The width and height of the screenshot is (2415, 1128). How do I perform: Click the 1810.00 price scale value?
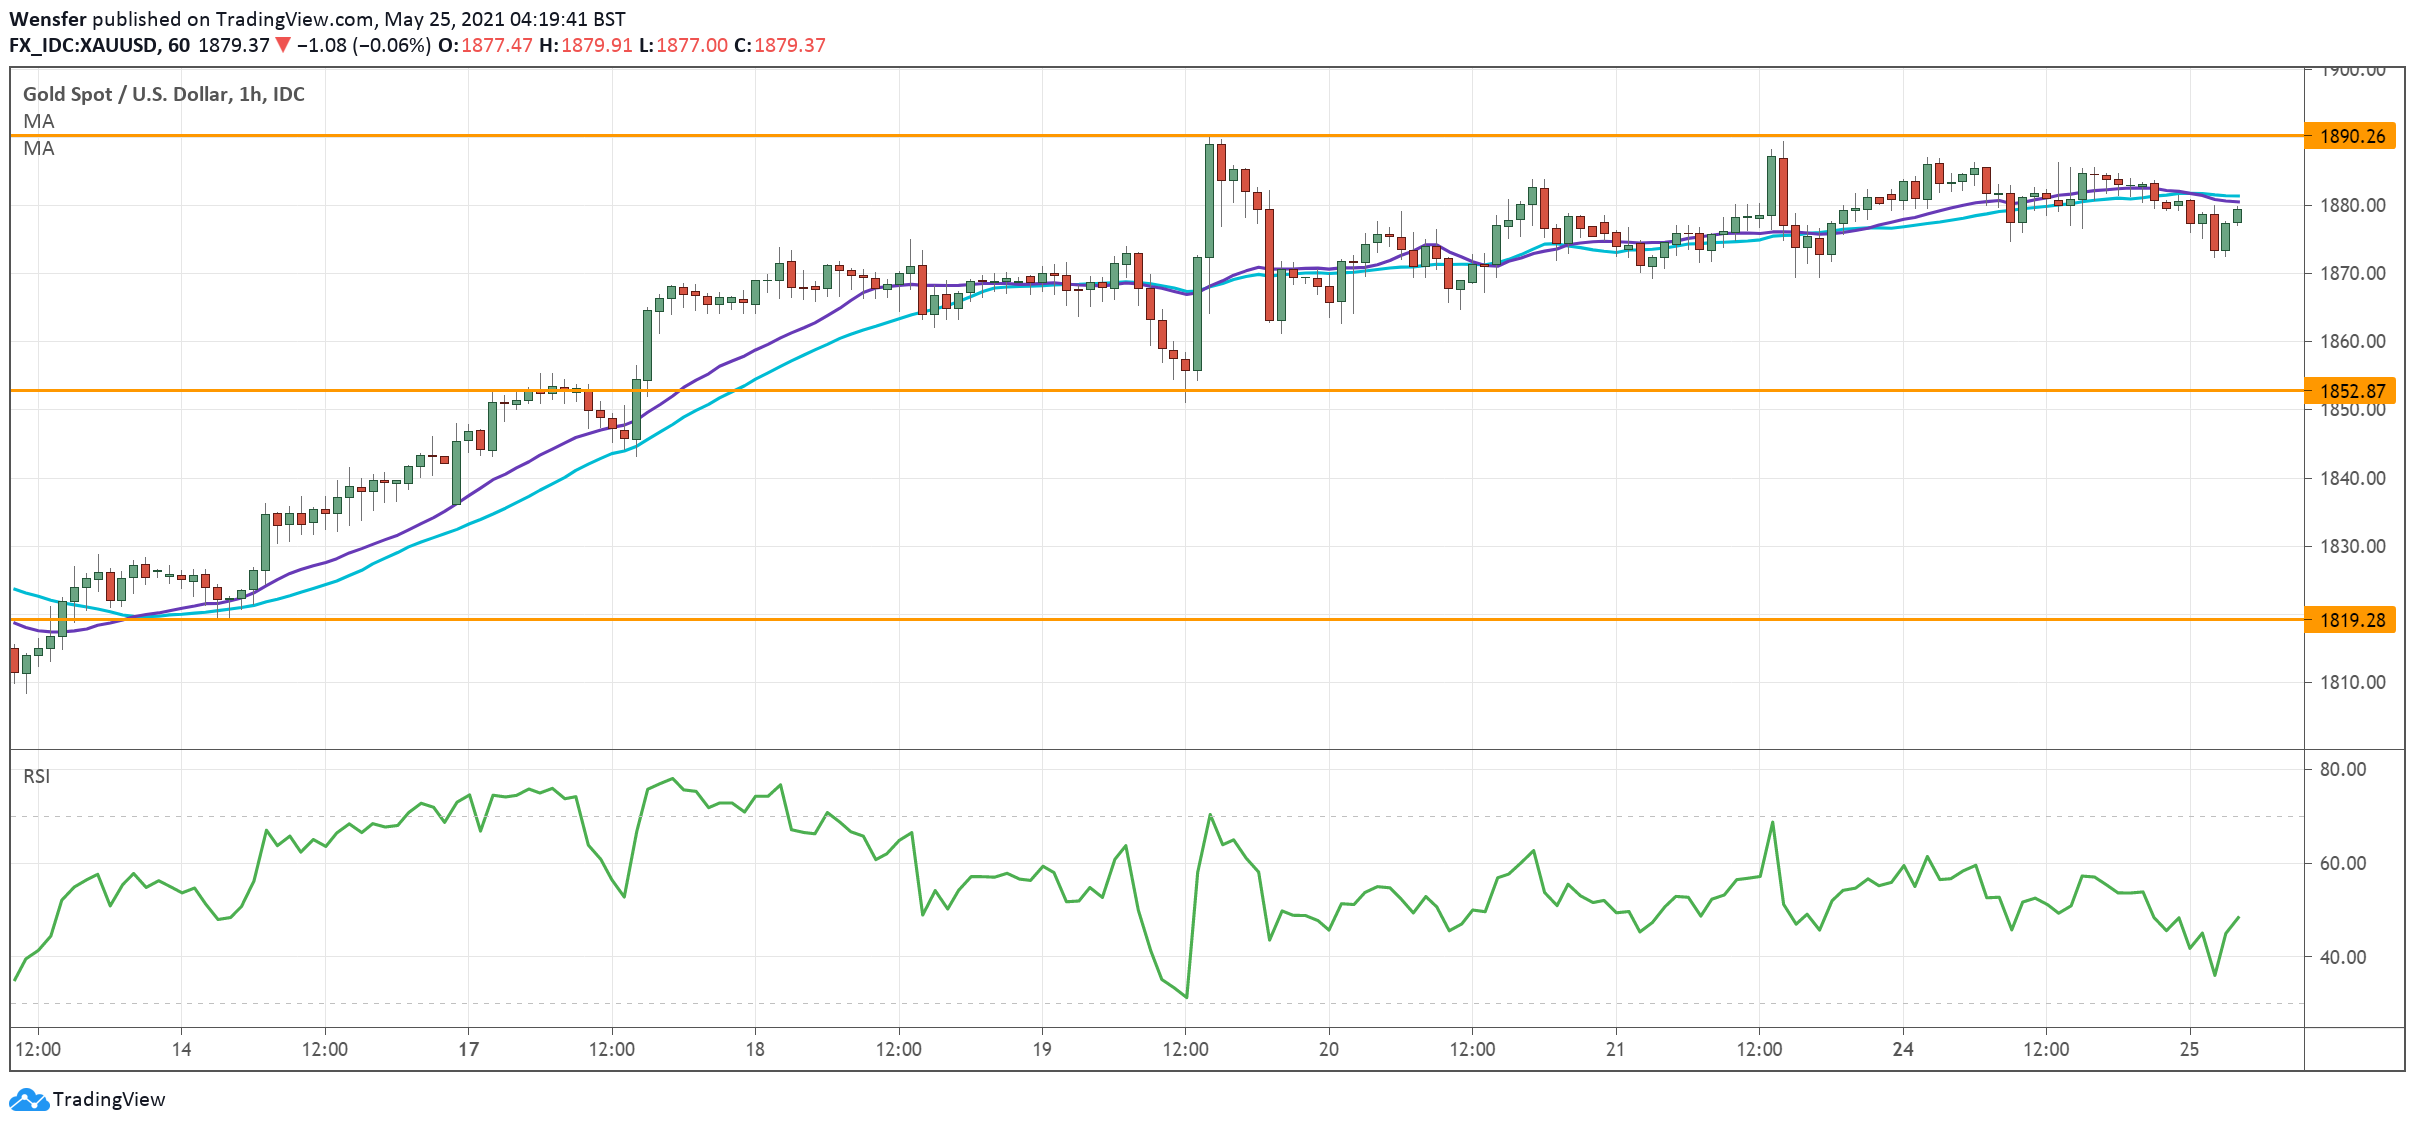pos(2352,682)
